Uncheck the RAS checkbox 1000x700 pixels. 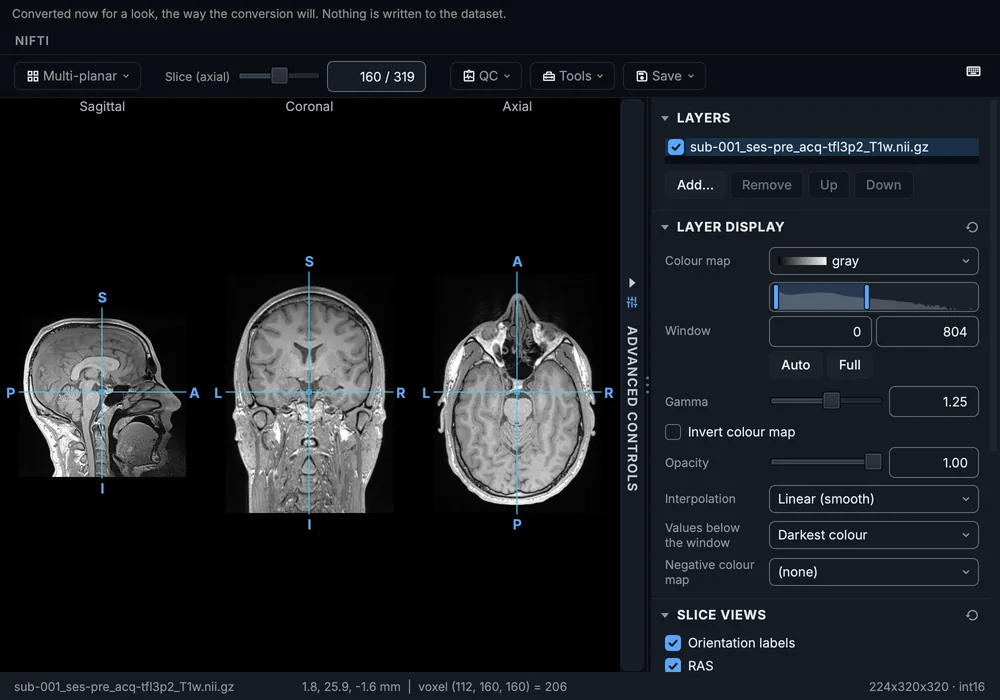pyautogui.click(x=673, y=666)
